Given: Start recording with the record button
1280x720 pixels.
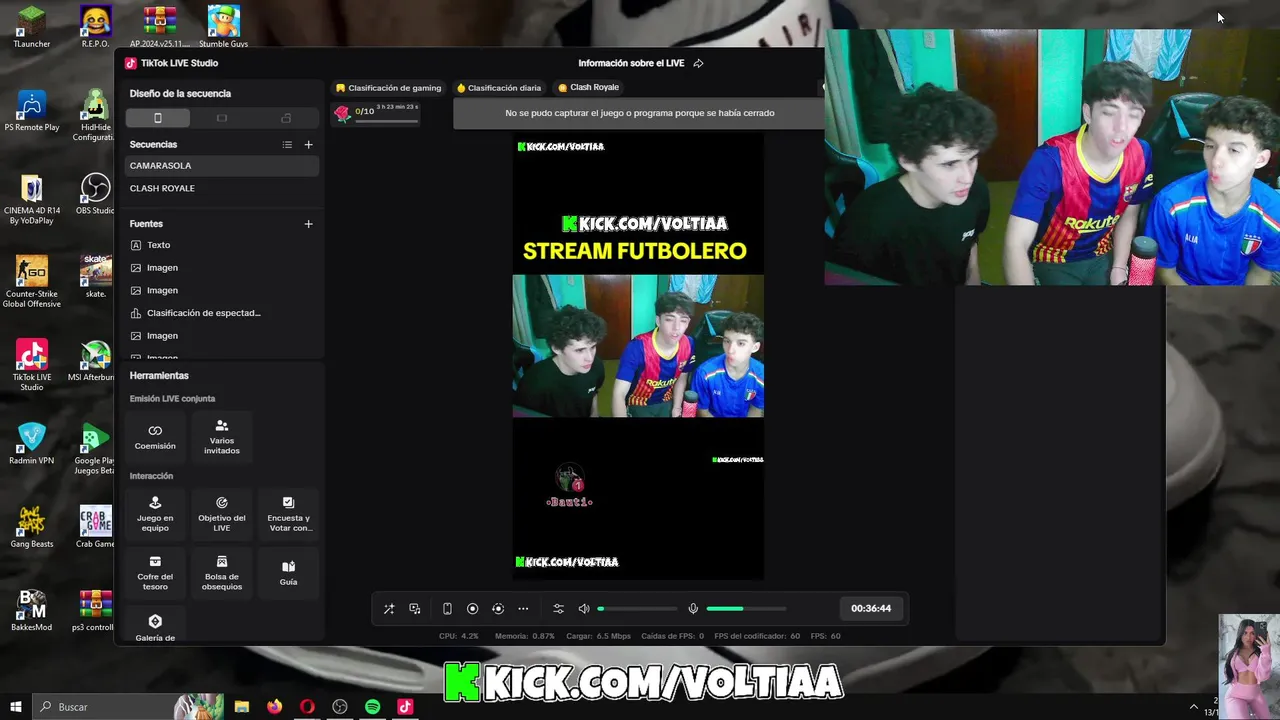Looking at the screenshot, I should [x=473, y=609].
